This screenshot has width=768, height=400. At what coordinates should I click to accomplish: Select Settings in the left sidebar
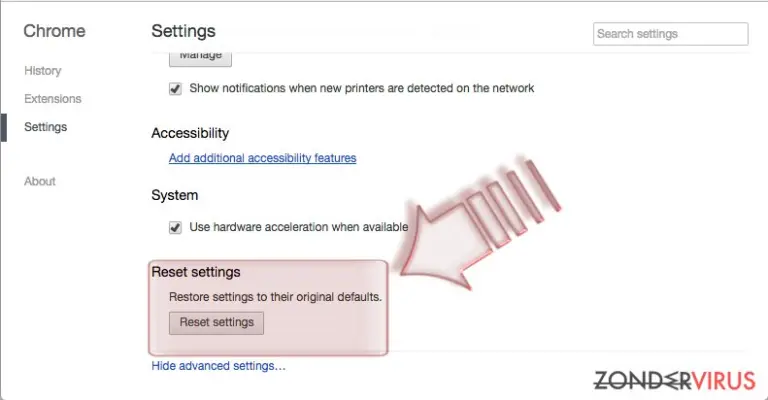46,127
